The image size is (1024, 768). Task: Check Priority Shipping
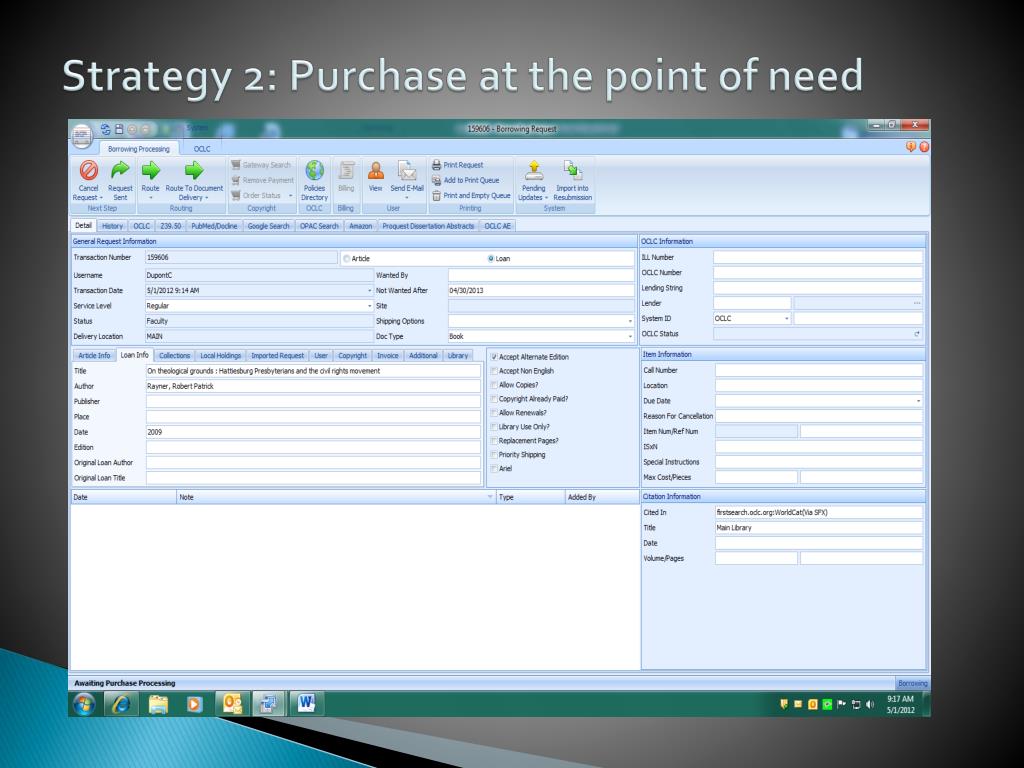click(494, 455)
